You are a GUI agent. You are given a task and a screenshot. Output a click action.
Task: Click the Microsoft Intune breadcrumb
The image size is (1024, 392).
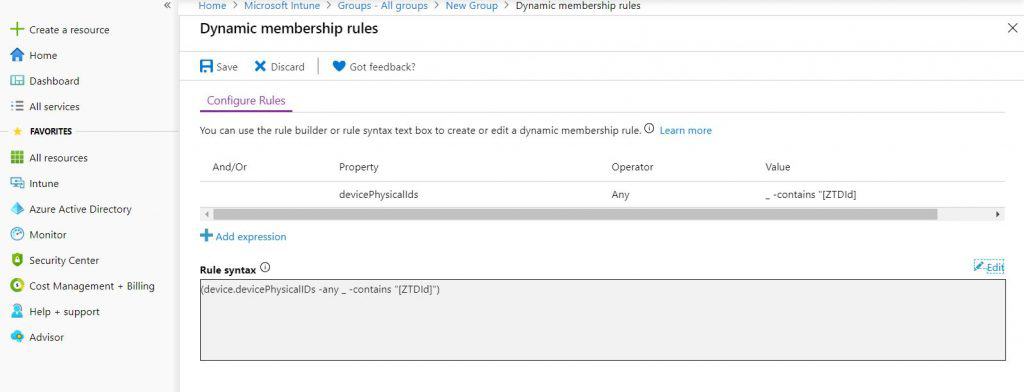point(282,6)
